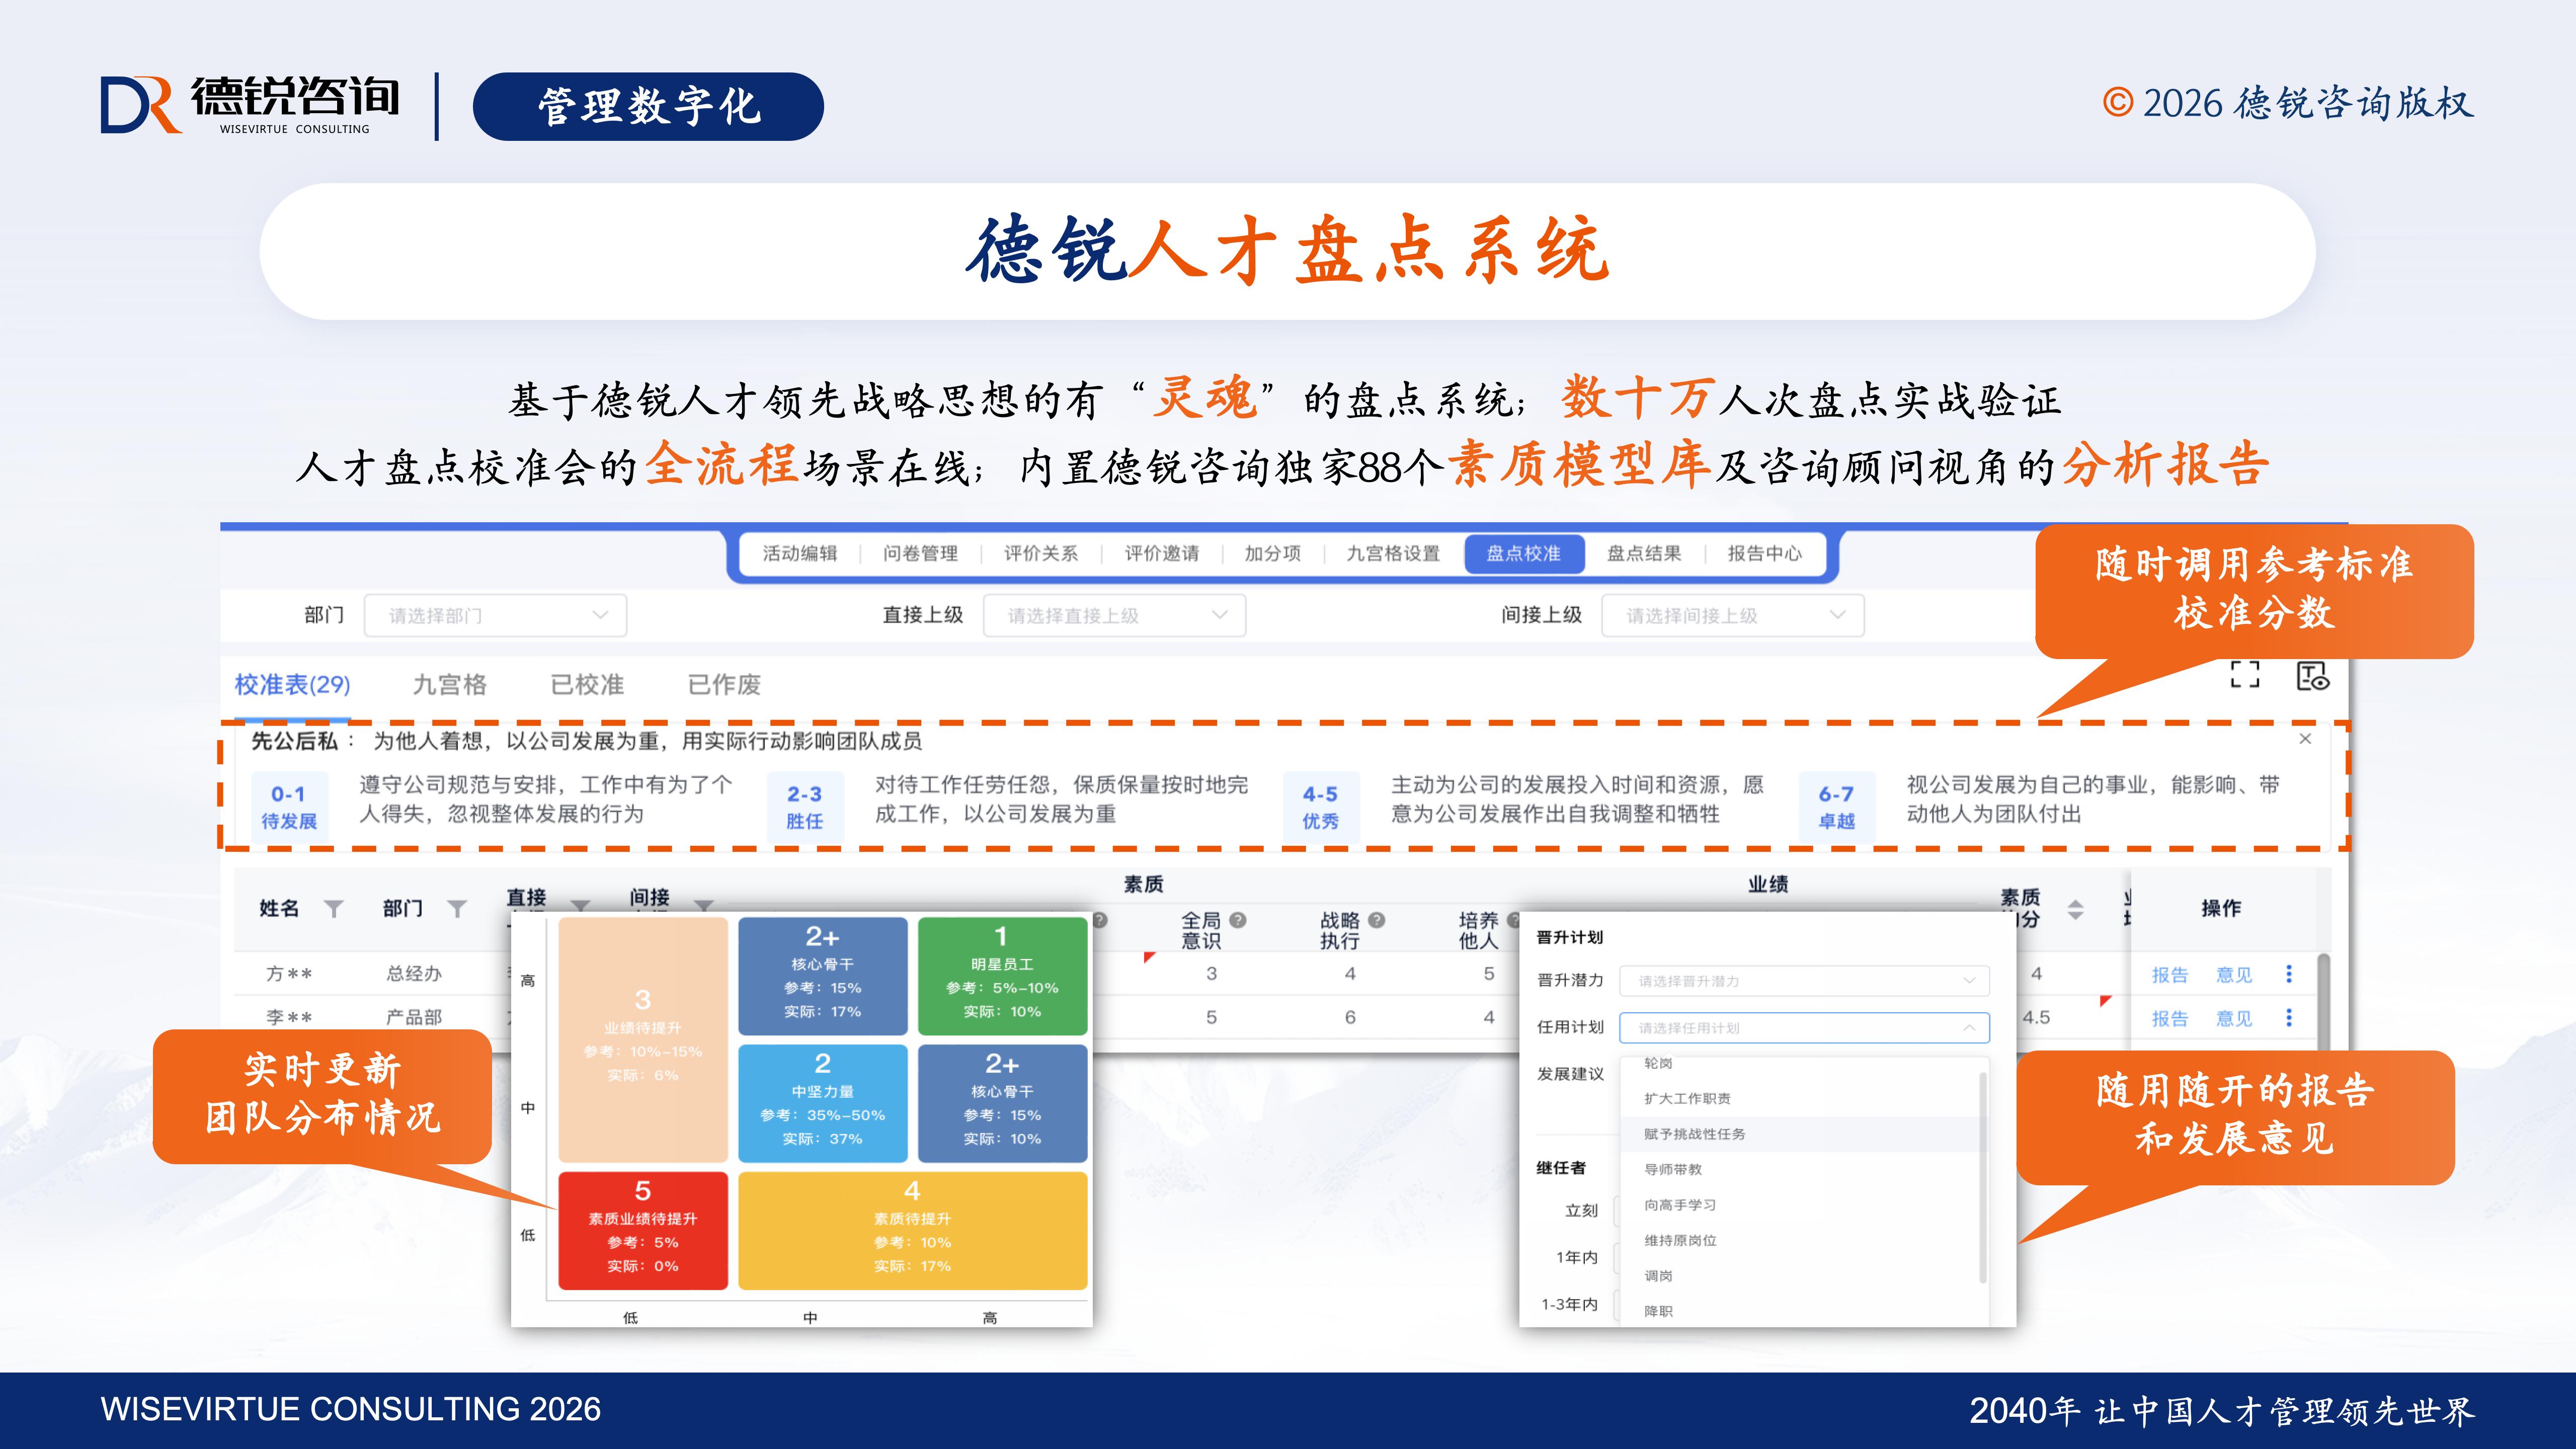This screenshot has height=1449, width=2576.
Task: Click the 0-1 待发展 score level
Action: point(289,806)
